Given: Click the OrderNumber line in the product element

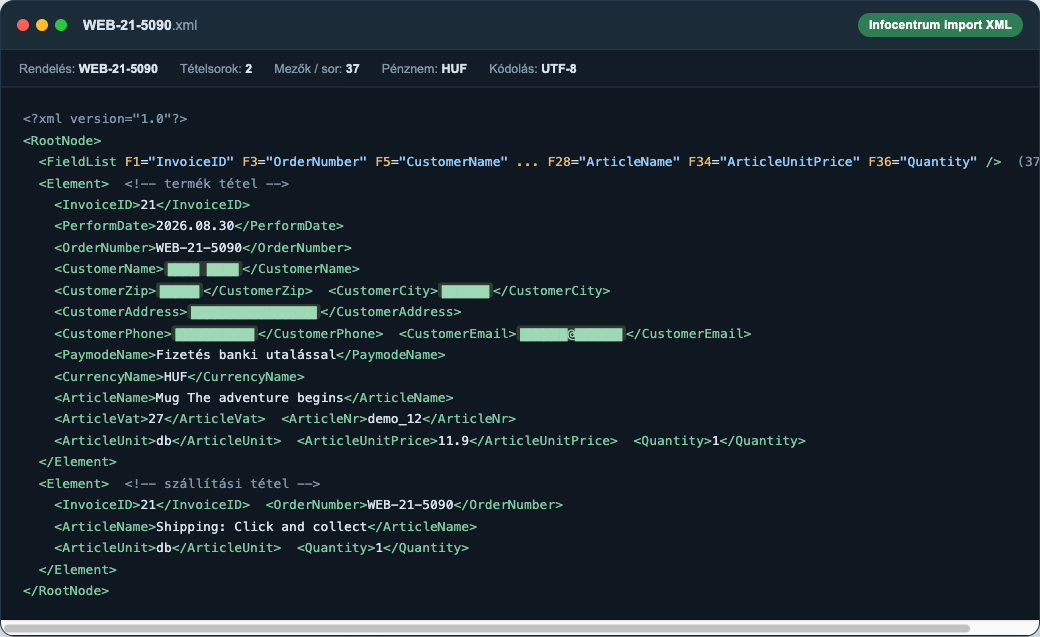Looking at the screenshot, I should 203,248.
